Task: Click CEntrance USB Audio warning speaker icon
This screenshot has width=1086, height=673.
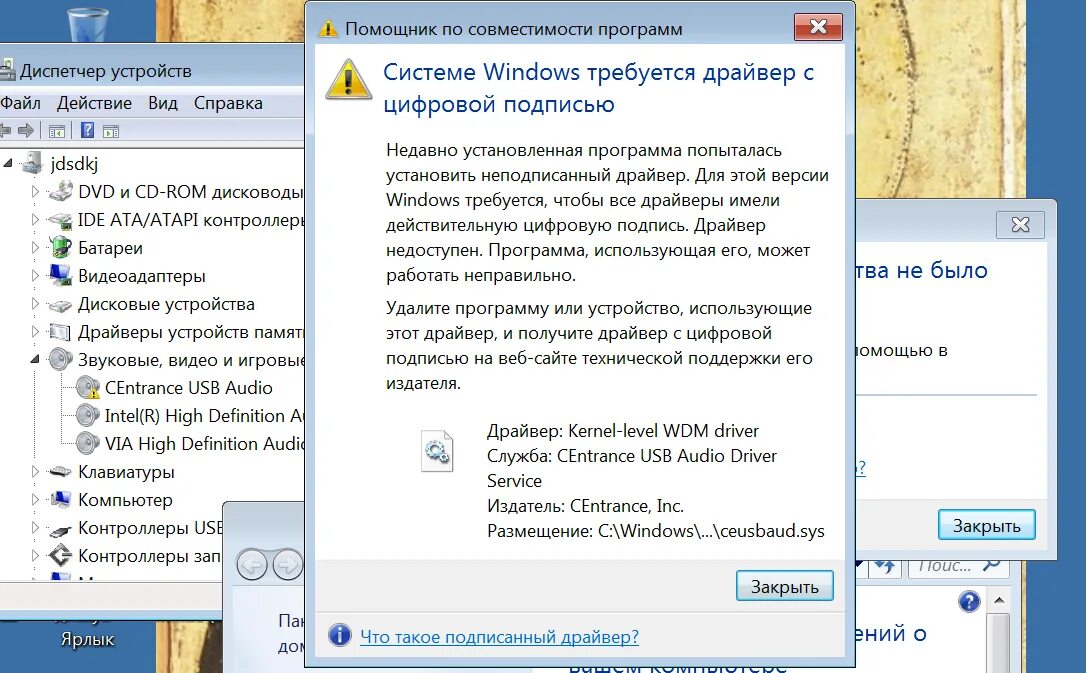Action: [88, 387]
